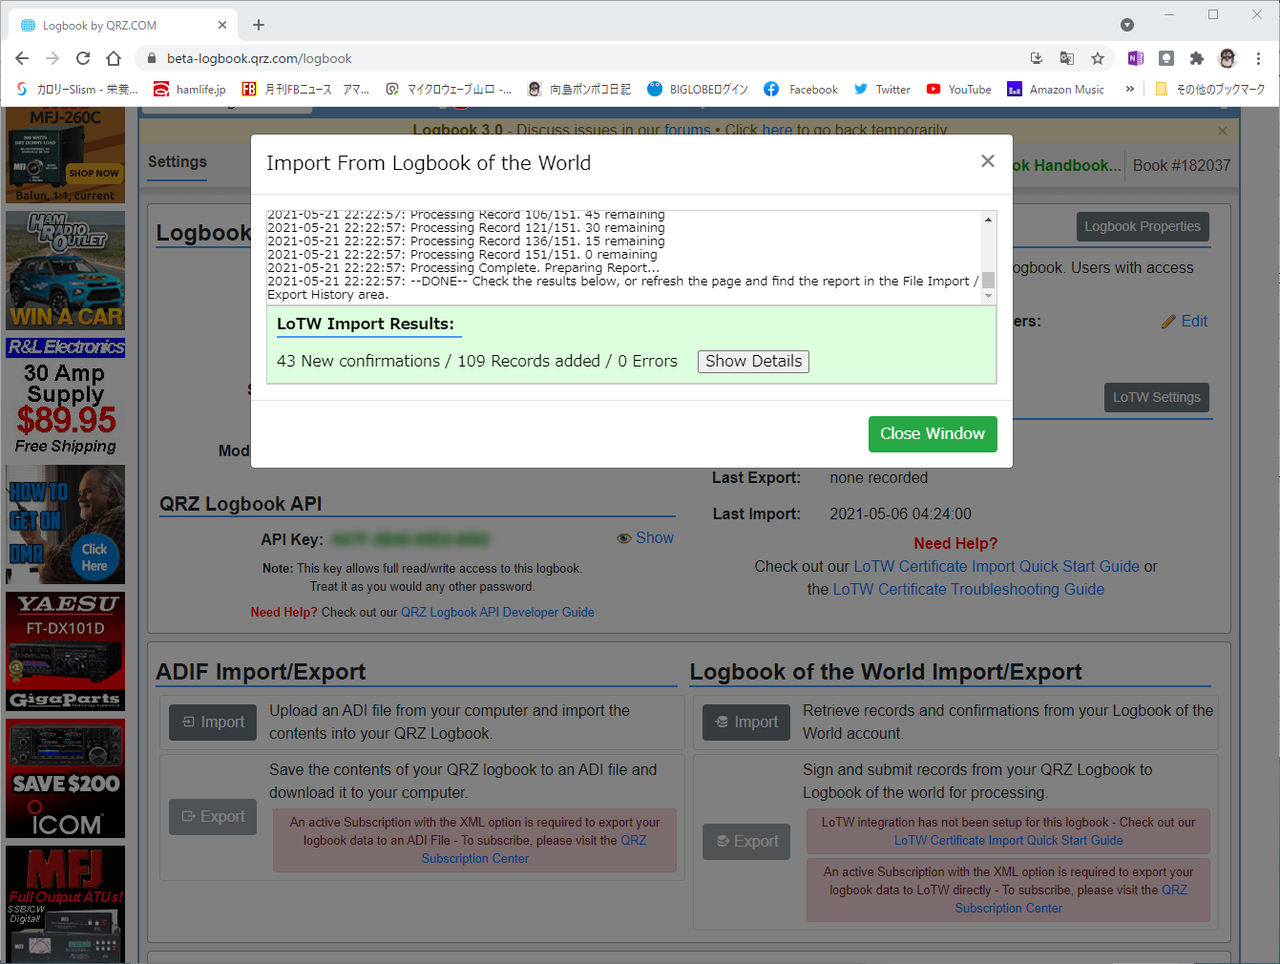Click the MFJ Full Output ATUs ad
1280x964 pixels.
pos(66,904)
